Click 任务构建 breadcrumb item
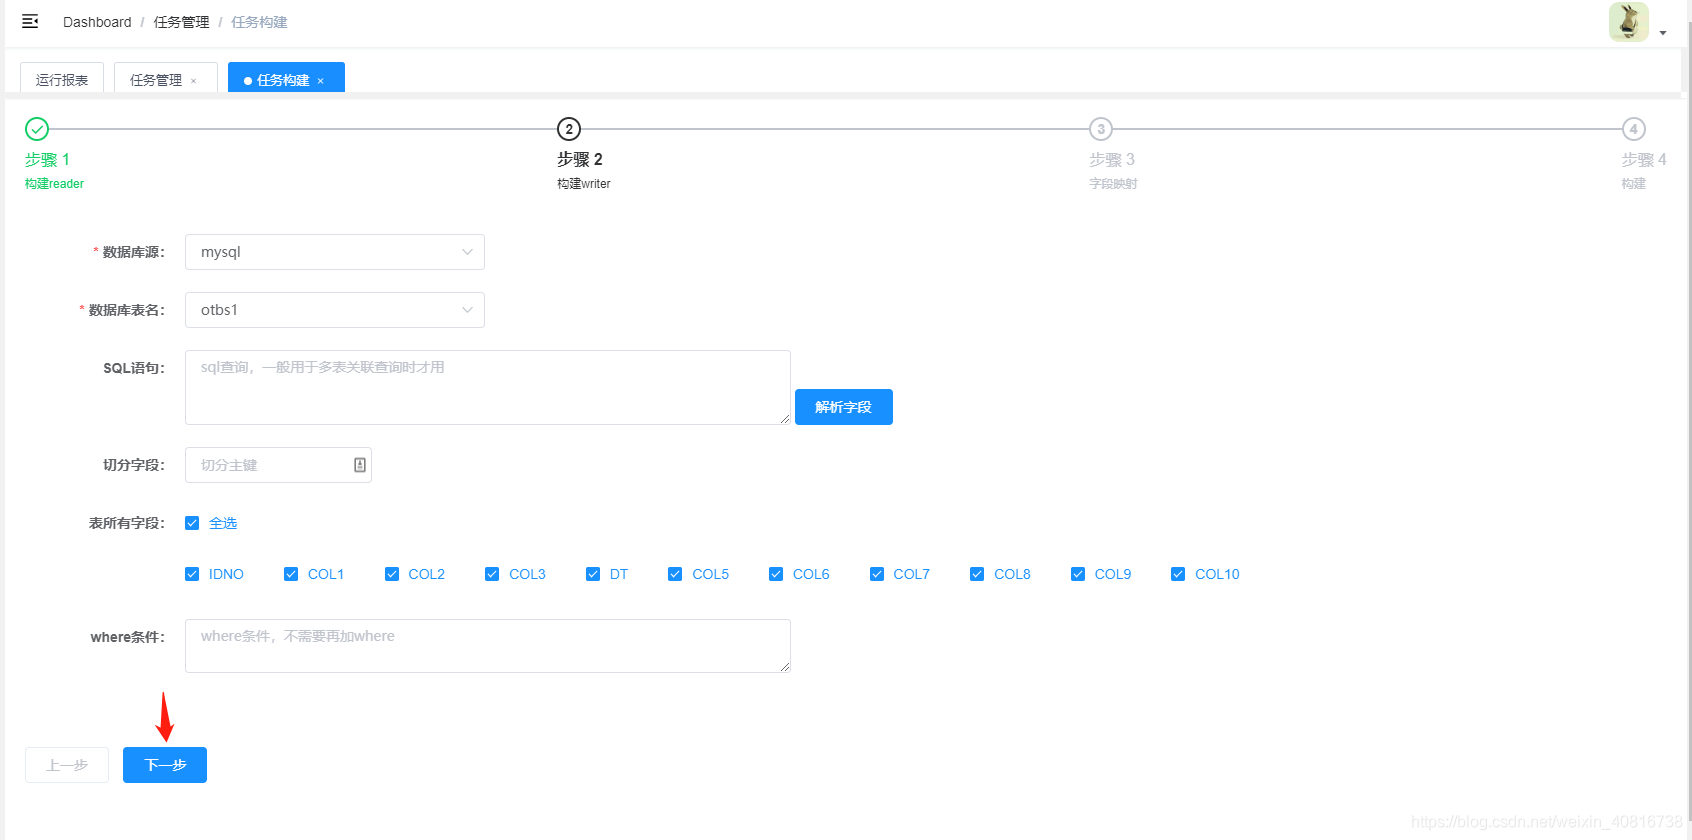 pyautogui.click(x=259, y=22)
